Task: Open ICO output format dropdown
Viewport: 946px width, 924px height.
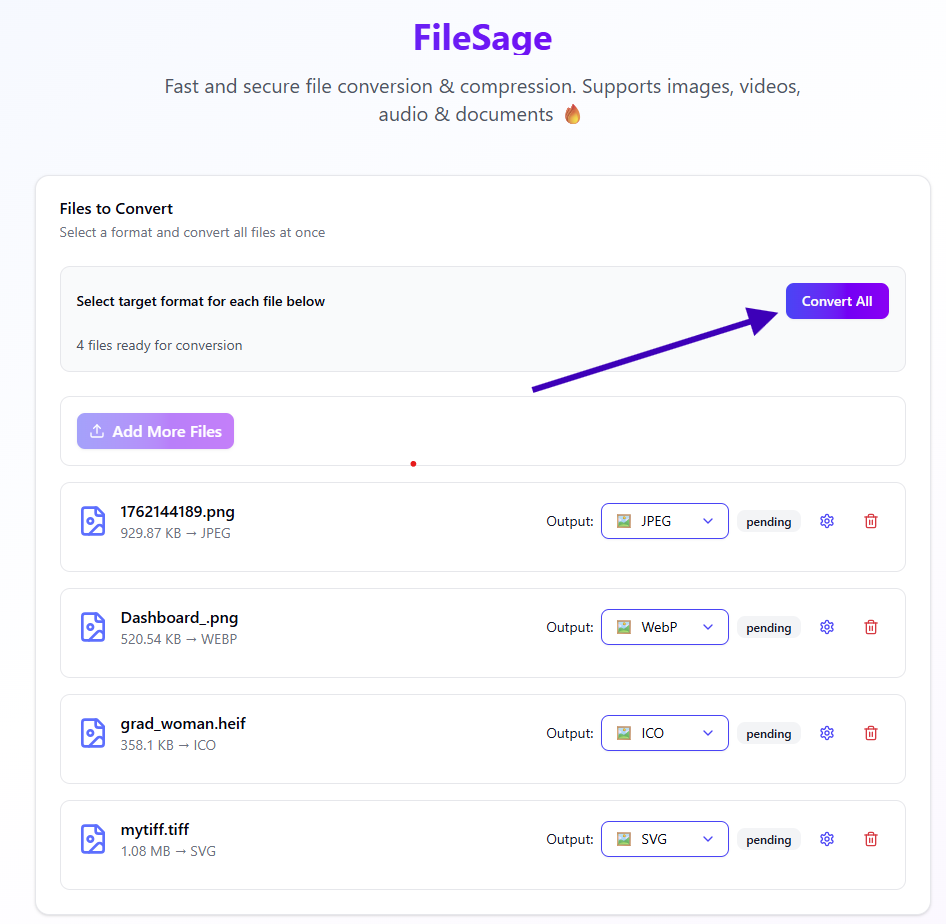Action: [664, 733]
